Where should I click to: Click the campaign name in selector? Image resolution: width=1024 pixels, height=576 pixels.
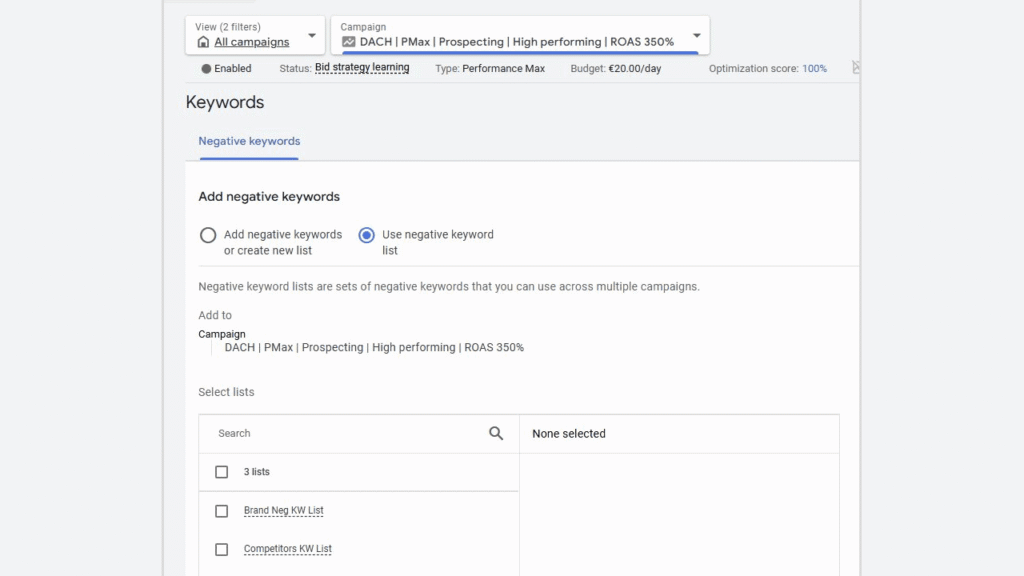(x=517, y=42)
